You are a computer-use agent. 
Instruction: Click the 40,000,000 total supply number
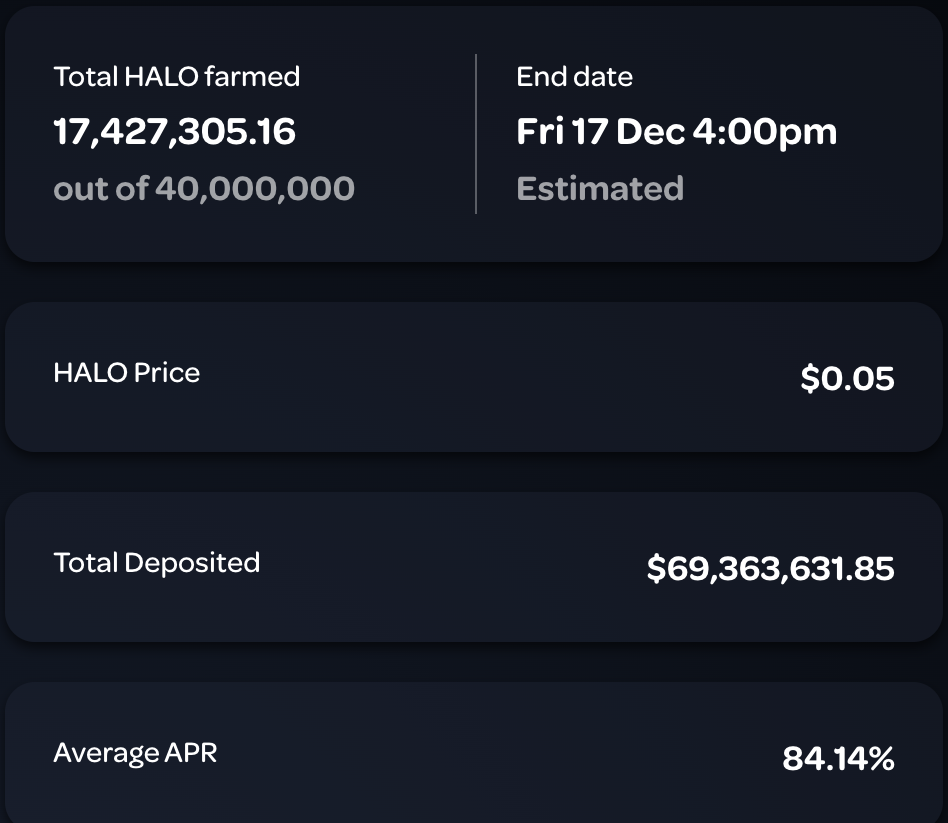(x=254, y=188)
